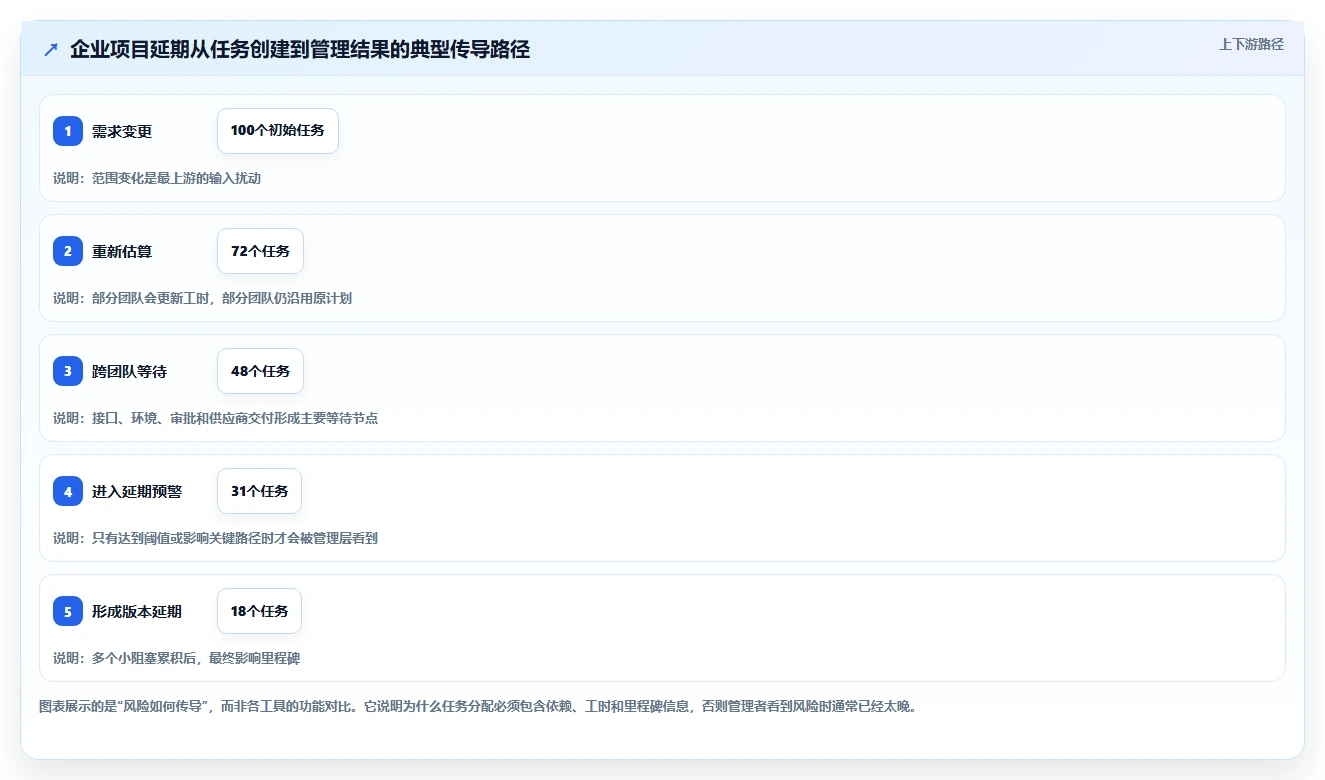This screenshot has height=780, width=1325.
Task: Click the 重新估算 step label
Action: pyautogui.click(x=122, y=251)
